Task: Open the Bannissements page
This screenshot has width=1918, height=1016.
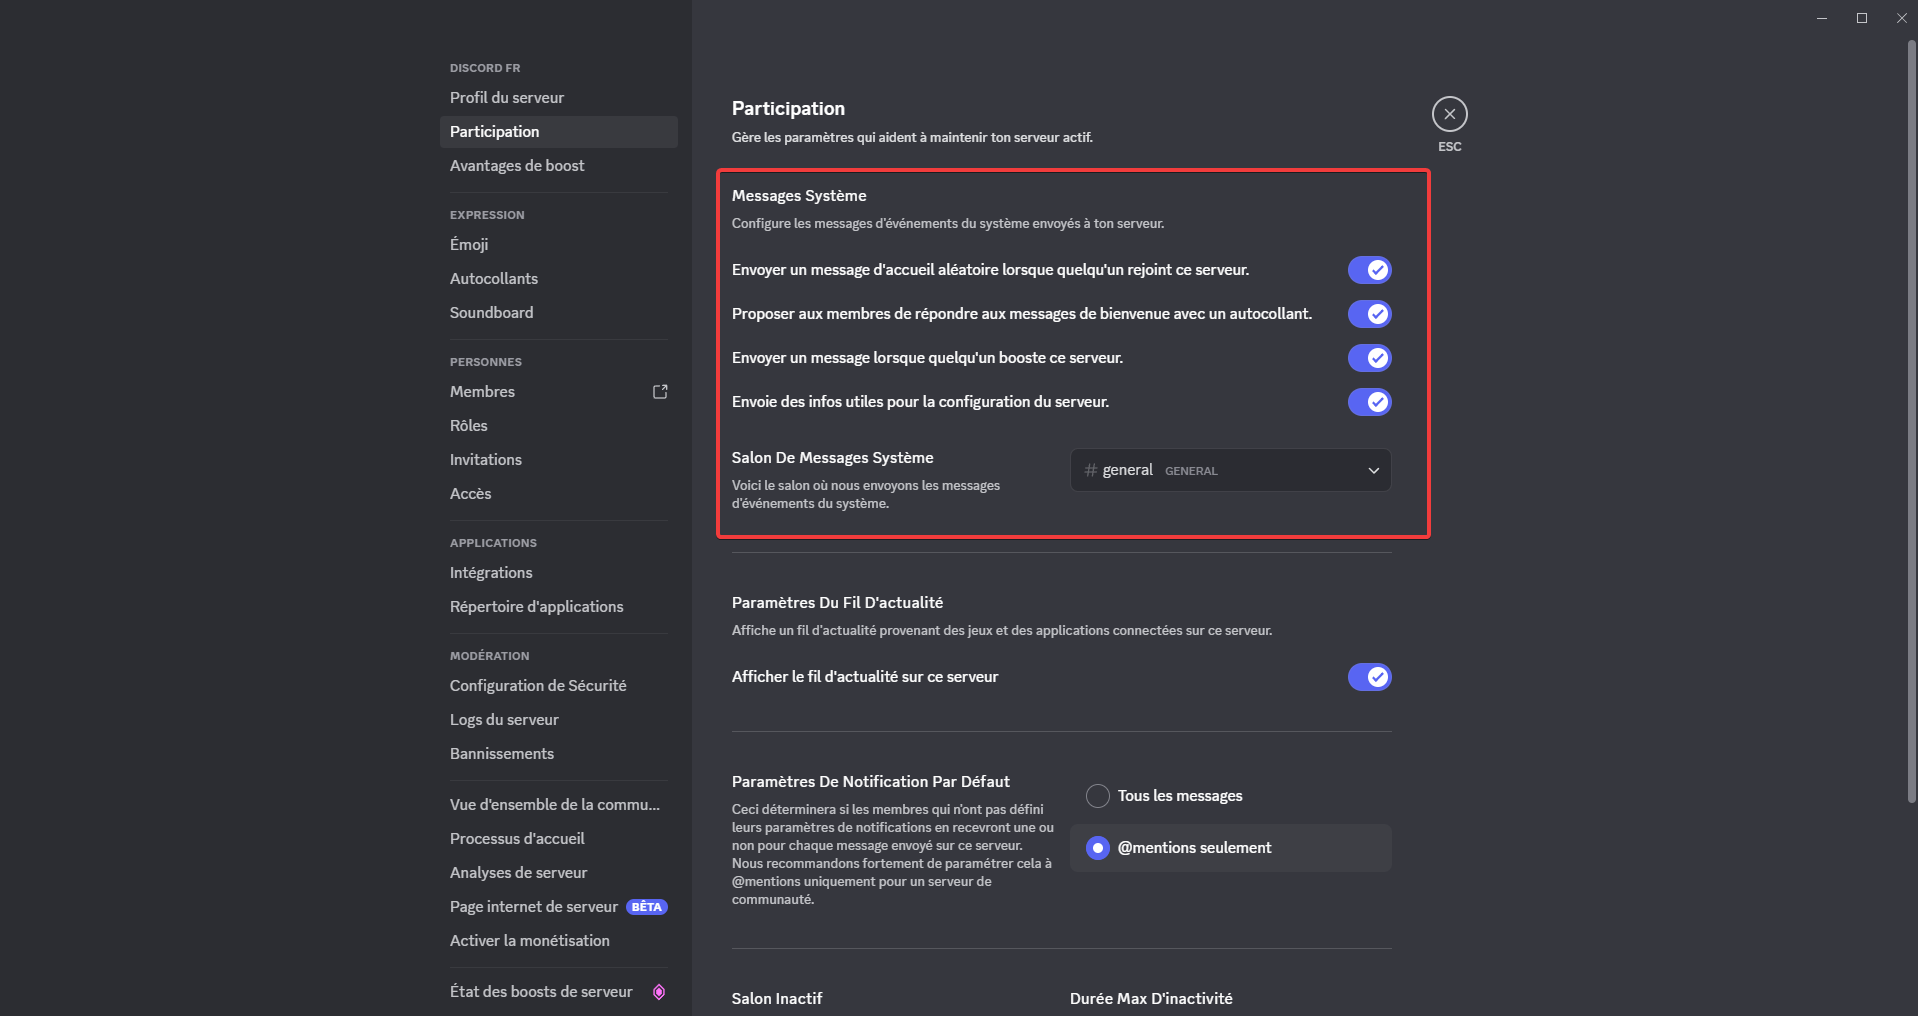Action: pyautogui.click(x=502, y=753)
